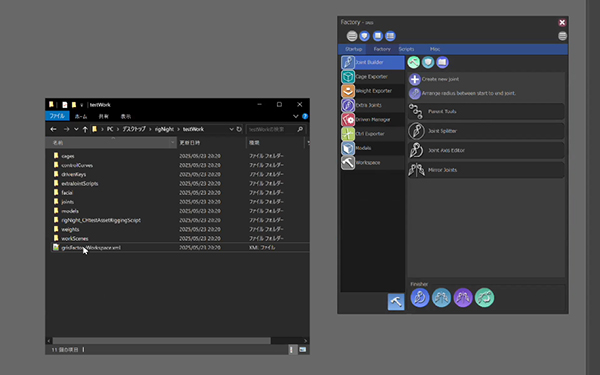Select the driverKeys folder

pos(73,174)
